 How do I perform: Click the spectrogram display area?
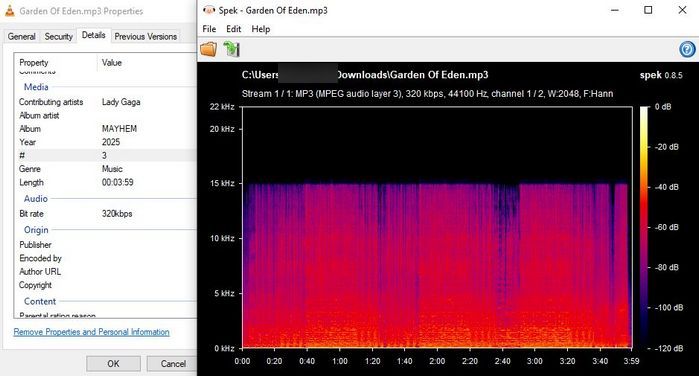click(x=437, y=227)
